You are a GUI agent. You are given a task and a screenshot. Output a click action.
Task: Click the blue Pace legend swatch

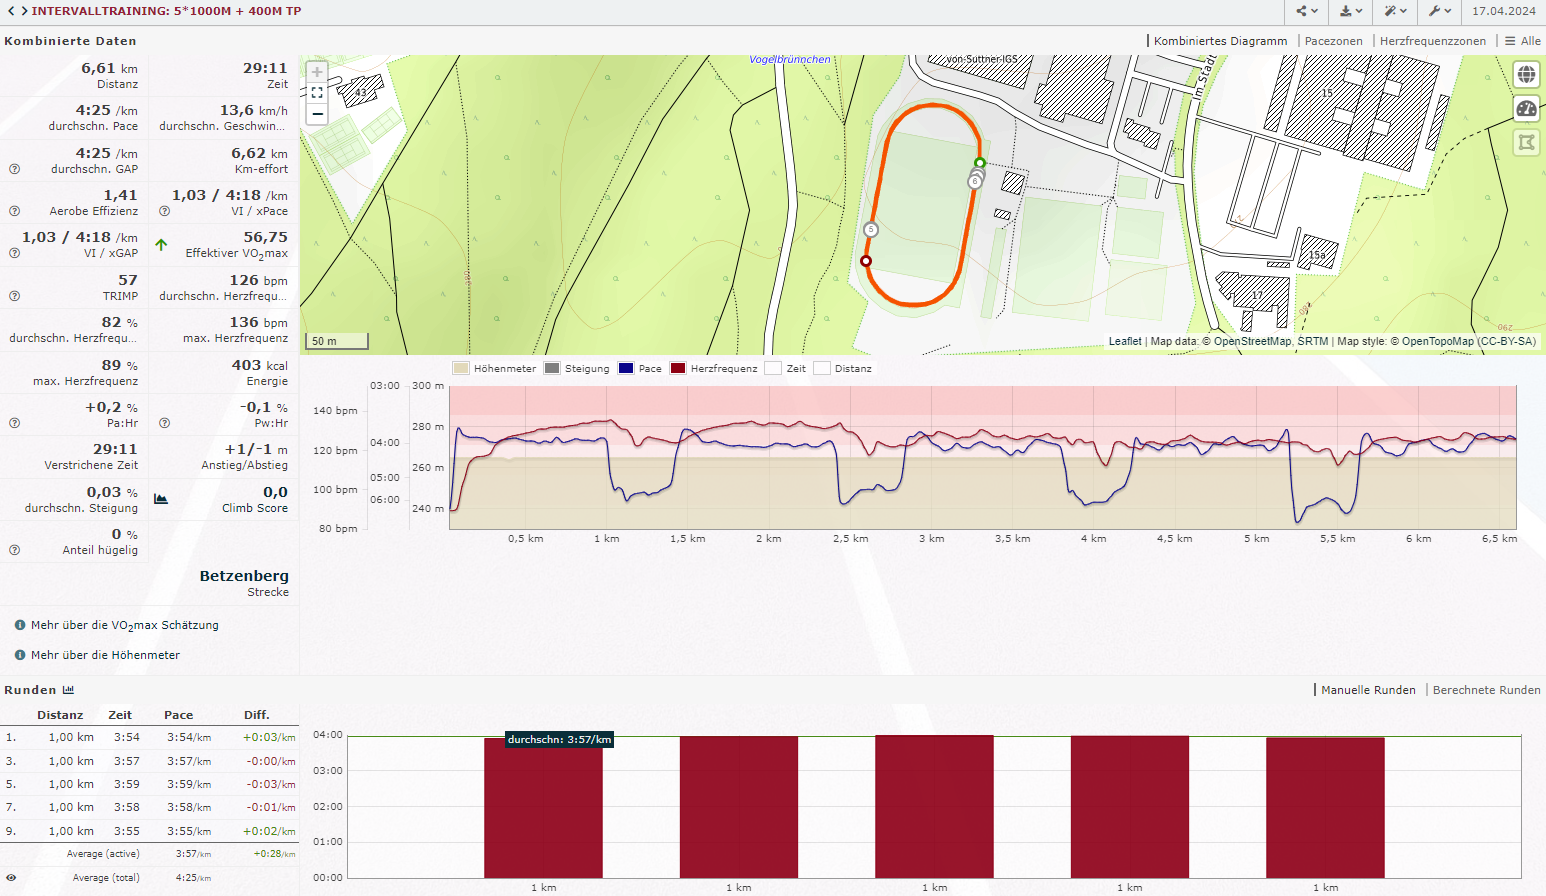click(626, 368)
